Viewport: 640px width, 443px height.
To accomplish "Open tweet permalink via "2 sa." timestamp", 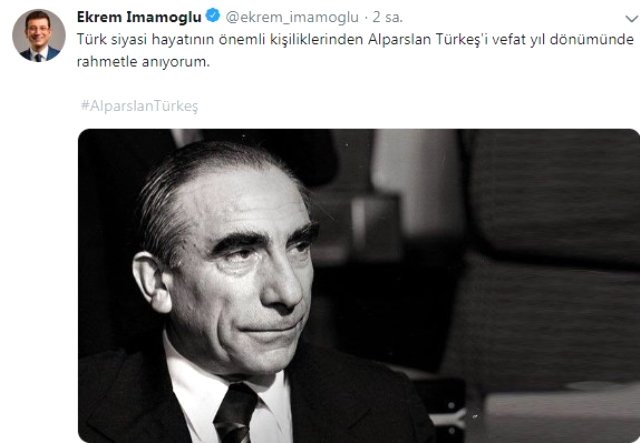I will point(387,17).
